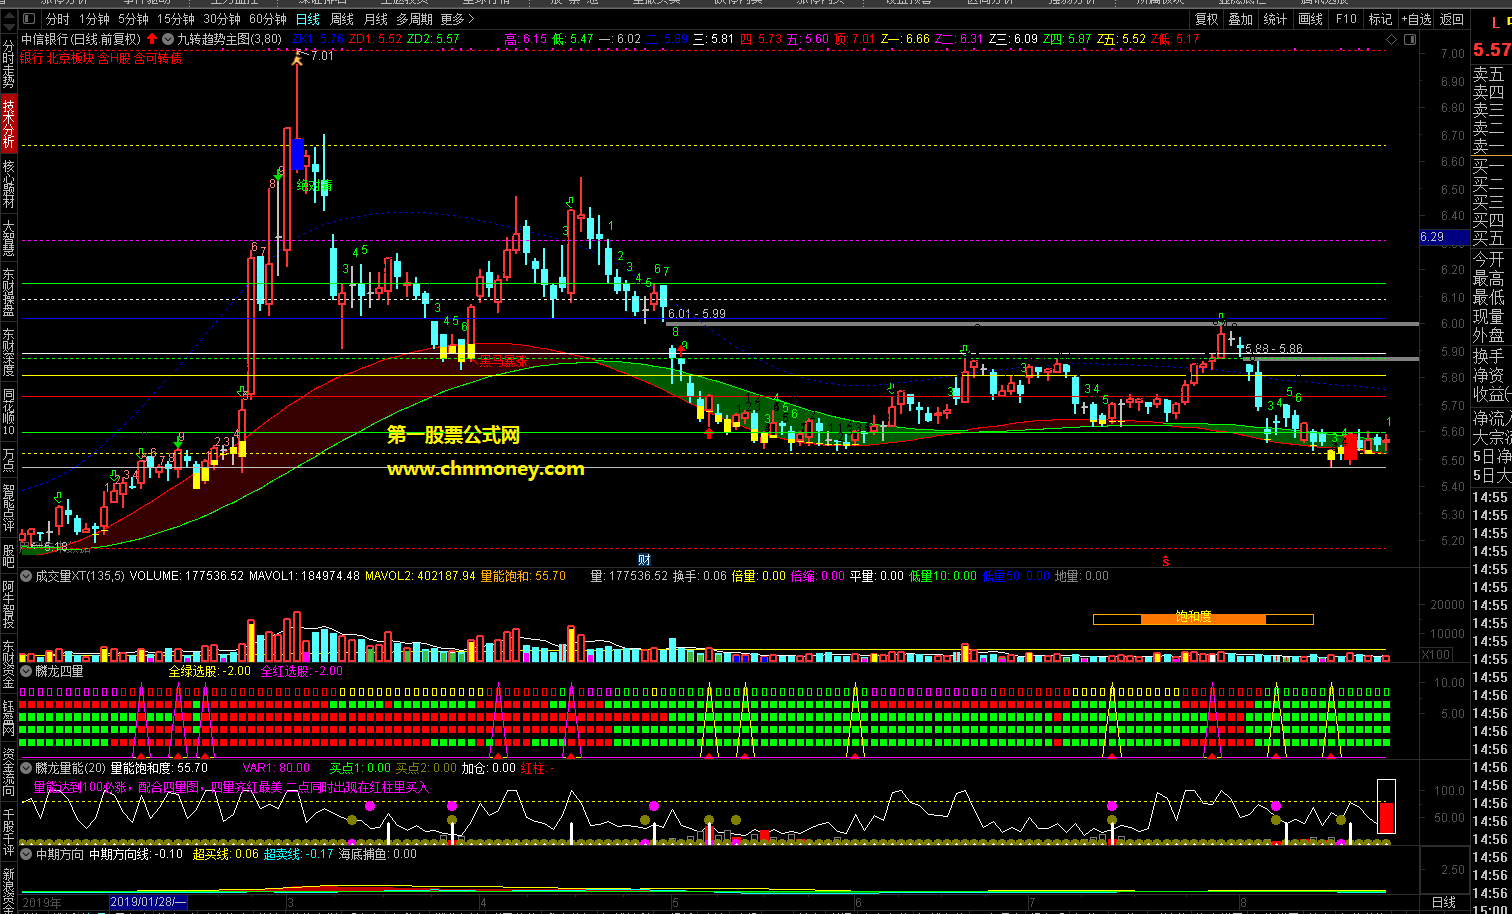Open the 东财资金 sidebar tab
Viewport: 1512px width, 914px height.
(x=9, y=665)
